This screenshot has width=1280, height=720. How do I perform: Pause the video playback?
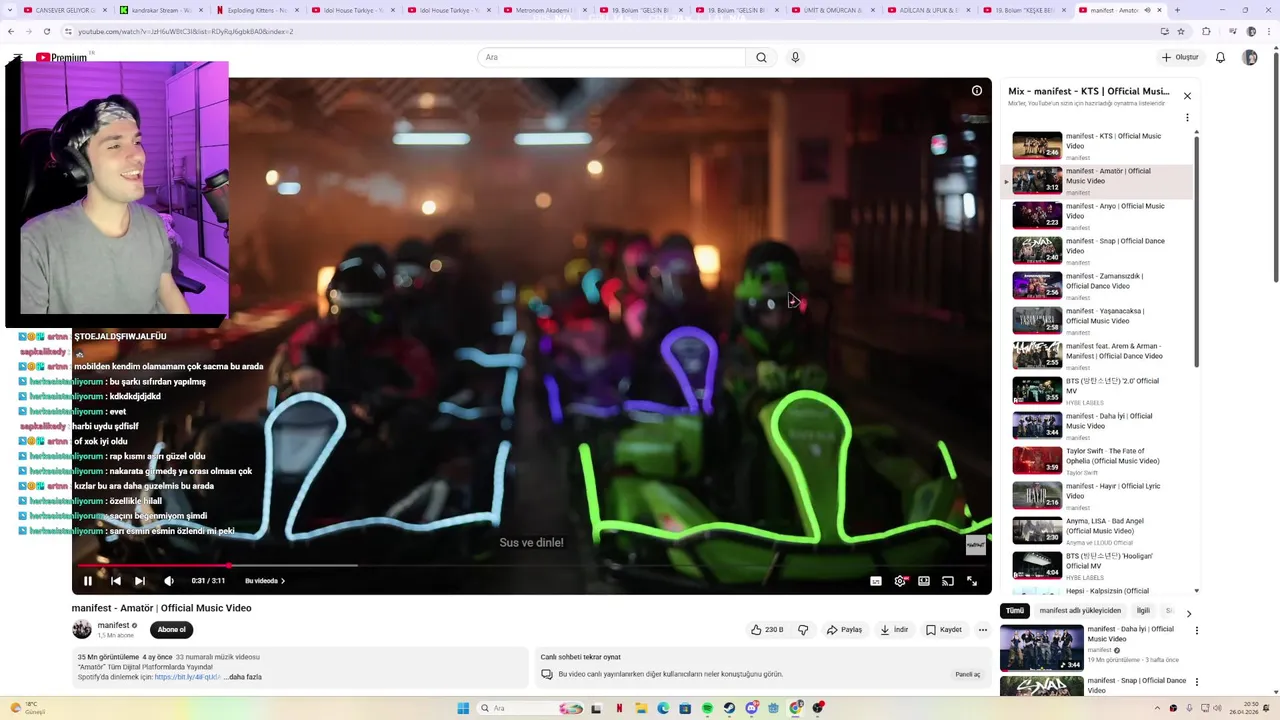click(88, 581)
